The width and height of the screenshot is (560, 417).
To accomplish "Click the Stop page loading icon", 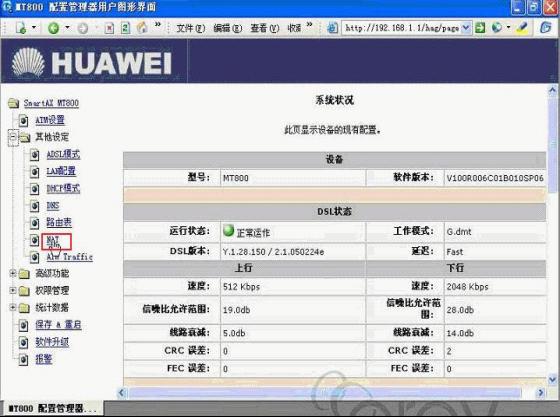I will [109, 28].
